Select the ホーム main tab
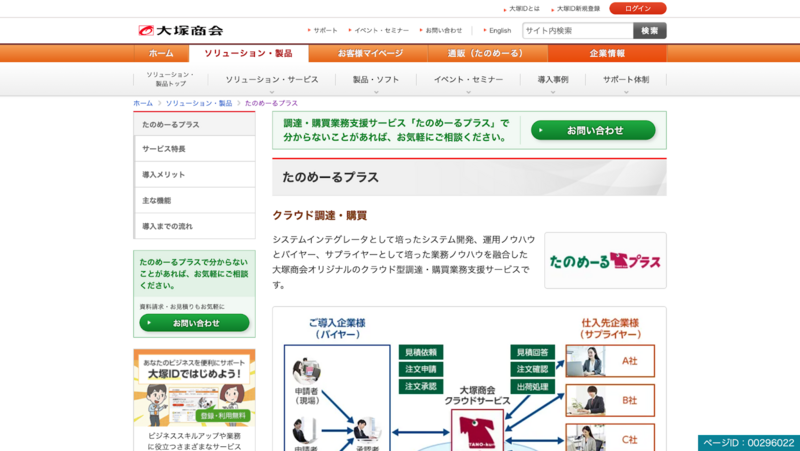 pos(161,54)
